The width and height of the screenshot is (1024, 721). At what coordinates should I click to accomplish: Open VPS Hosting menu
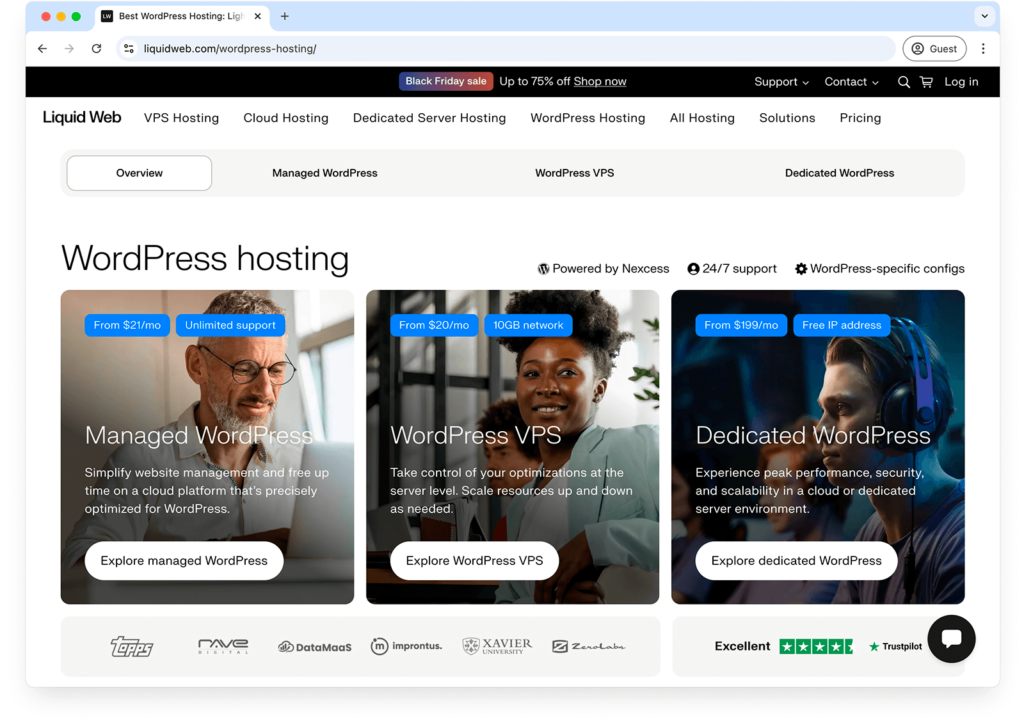click(182, 118)
